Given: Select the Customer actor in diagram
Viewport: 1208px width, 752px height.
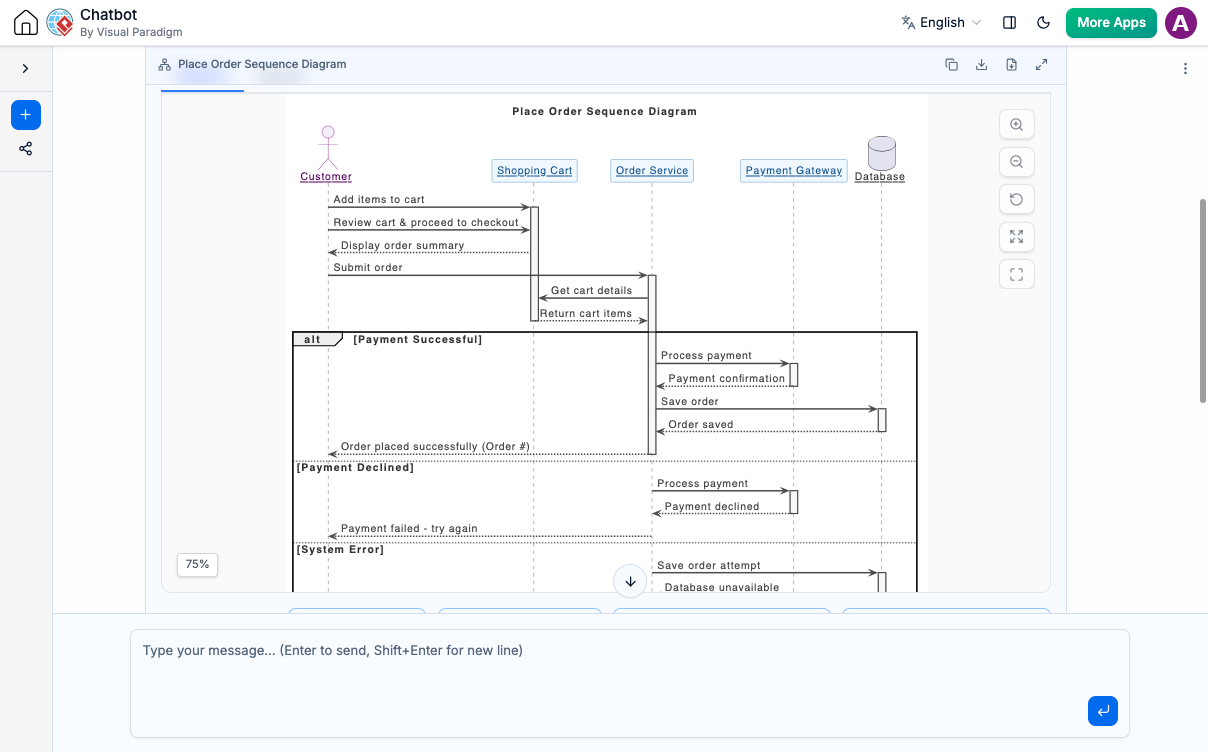Looking at the screenshot, I should click(x=326, y=155).
